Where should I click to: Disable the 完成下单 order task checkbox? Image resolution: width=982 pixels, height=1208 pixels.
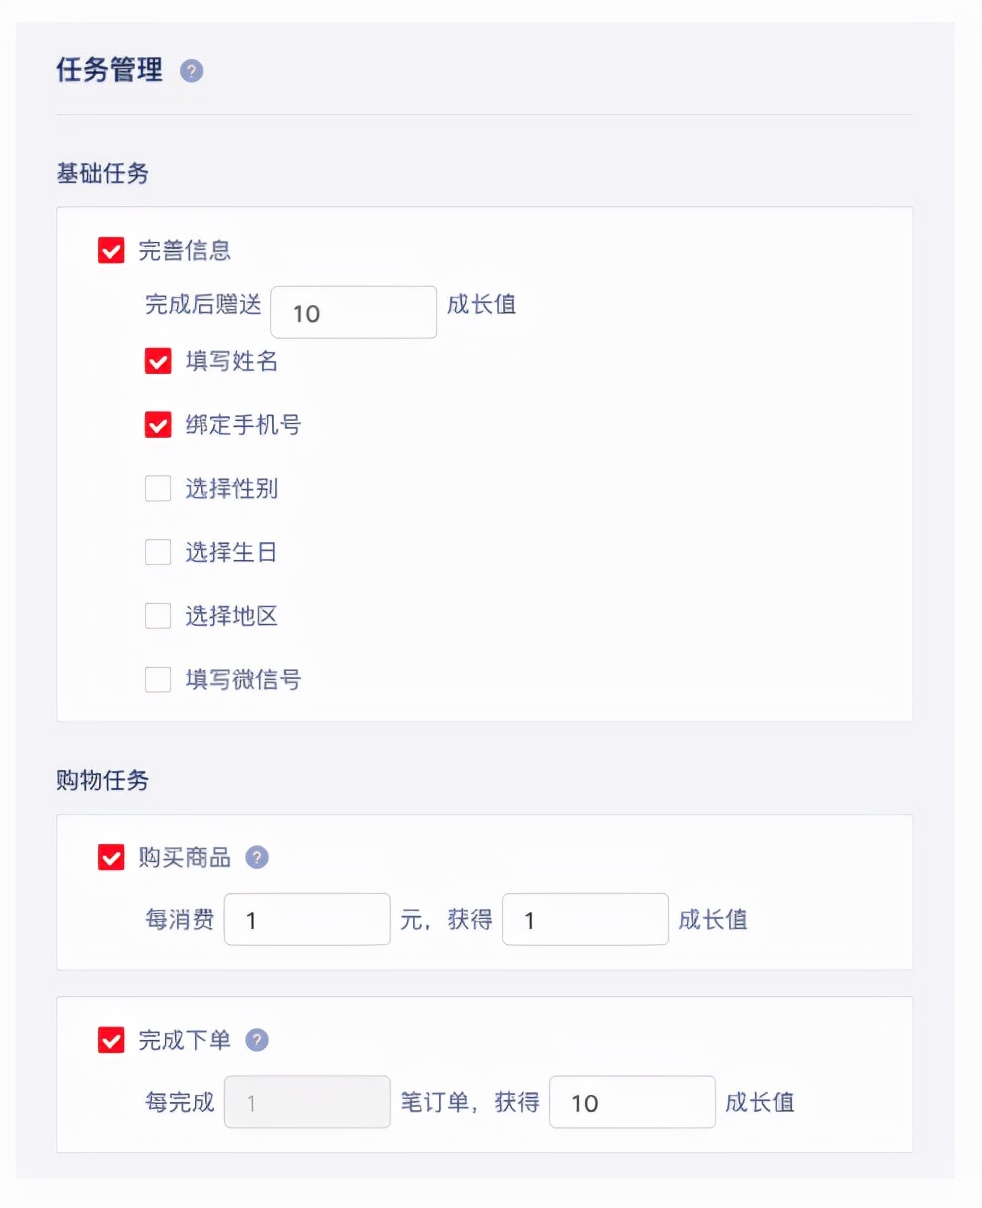pos(110,1040)
